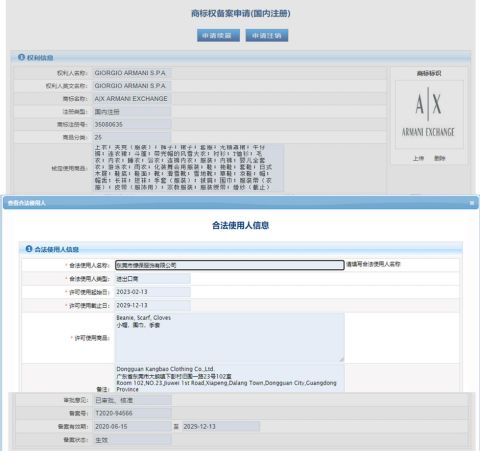Click the 备注 remarks textarea with Dongguan Kangbao address
The image size is (480, 451).
pyautogui.click(x=230, y=379)
